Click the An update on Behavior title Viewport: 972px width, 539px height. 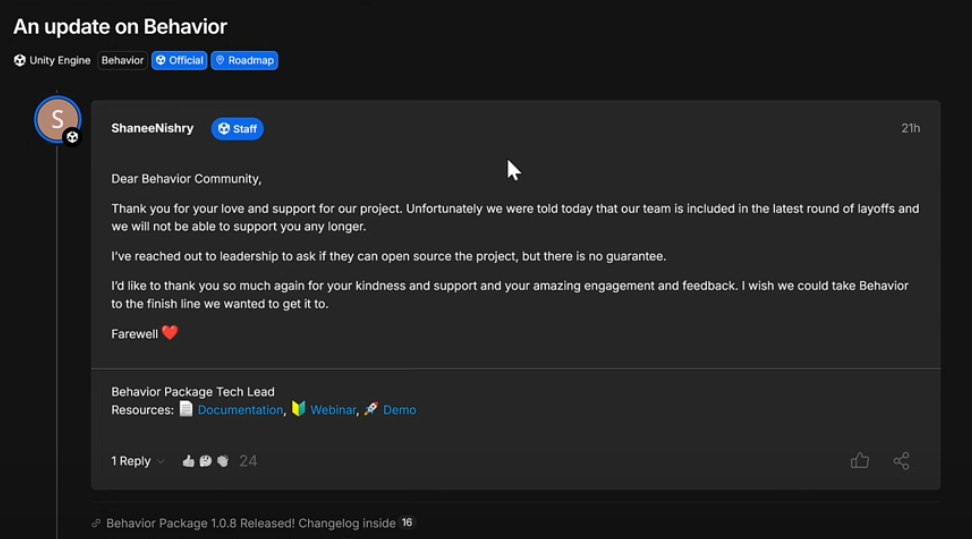click(120, 27)
